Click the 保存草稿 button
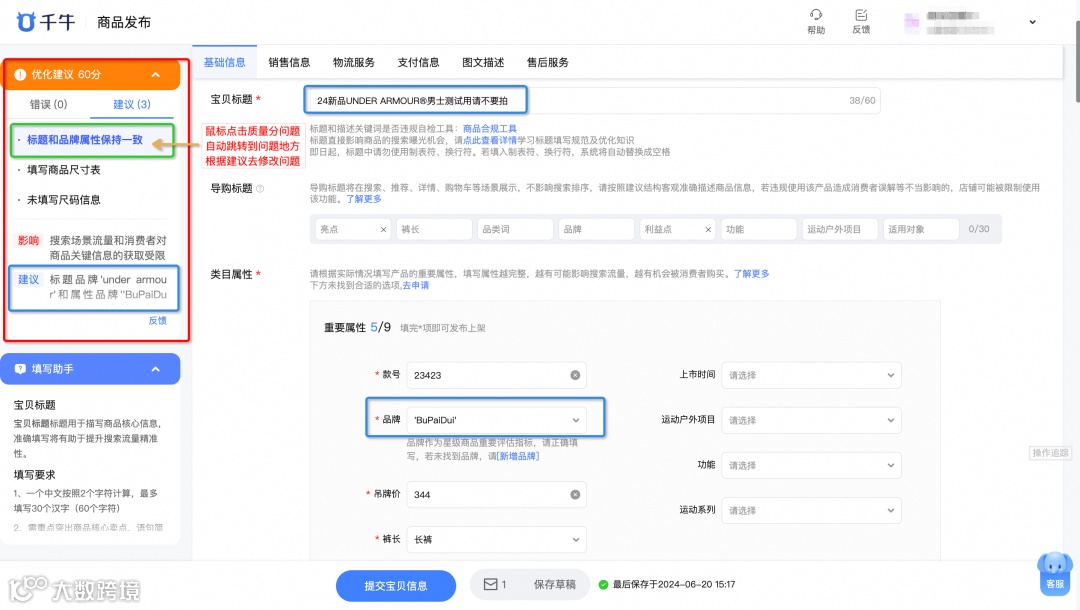The width and height of the screenshot is (1080, 610). click(554, 585)
